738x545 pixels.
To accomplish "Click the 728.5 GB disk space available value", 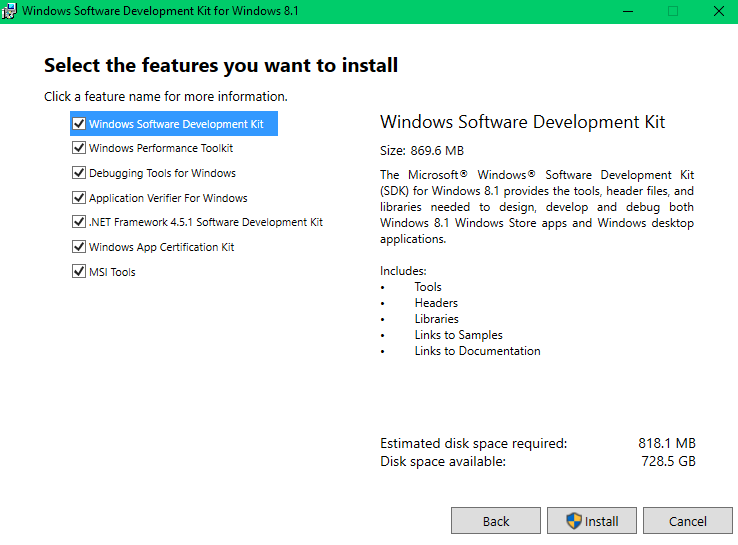I will pos(668,461).
